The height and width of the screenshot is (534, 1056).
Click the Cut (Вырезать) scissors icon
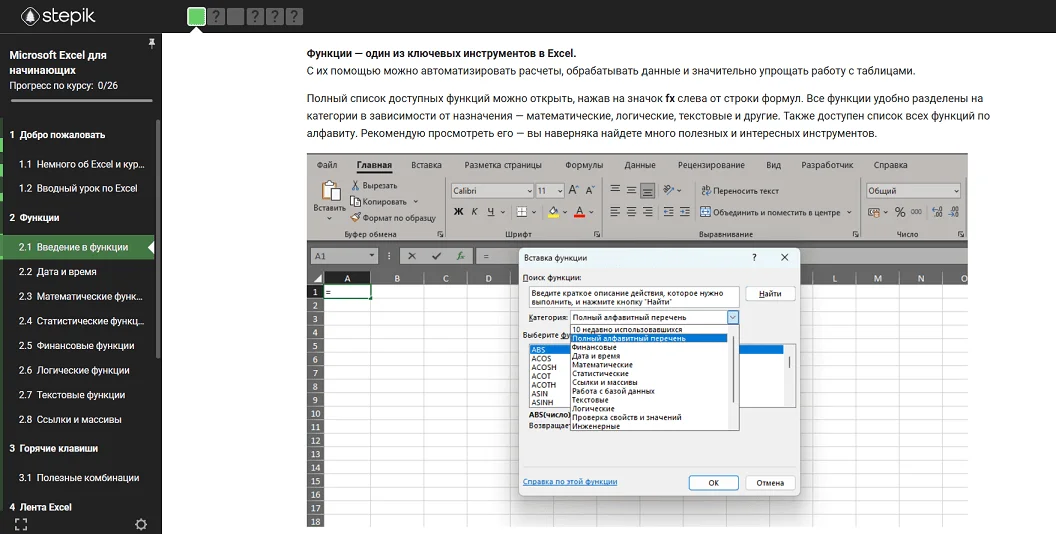(355, 186)
